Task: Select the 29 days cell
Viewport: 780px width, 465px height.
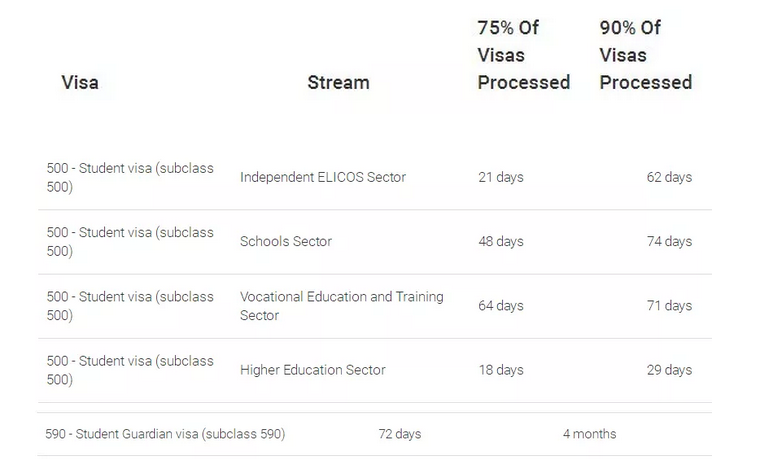Action: point(669,370)
